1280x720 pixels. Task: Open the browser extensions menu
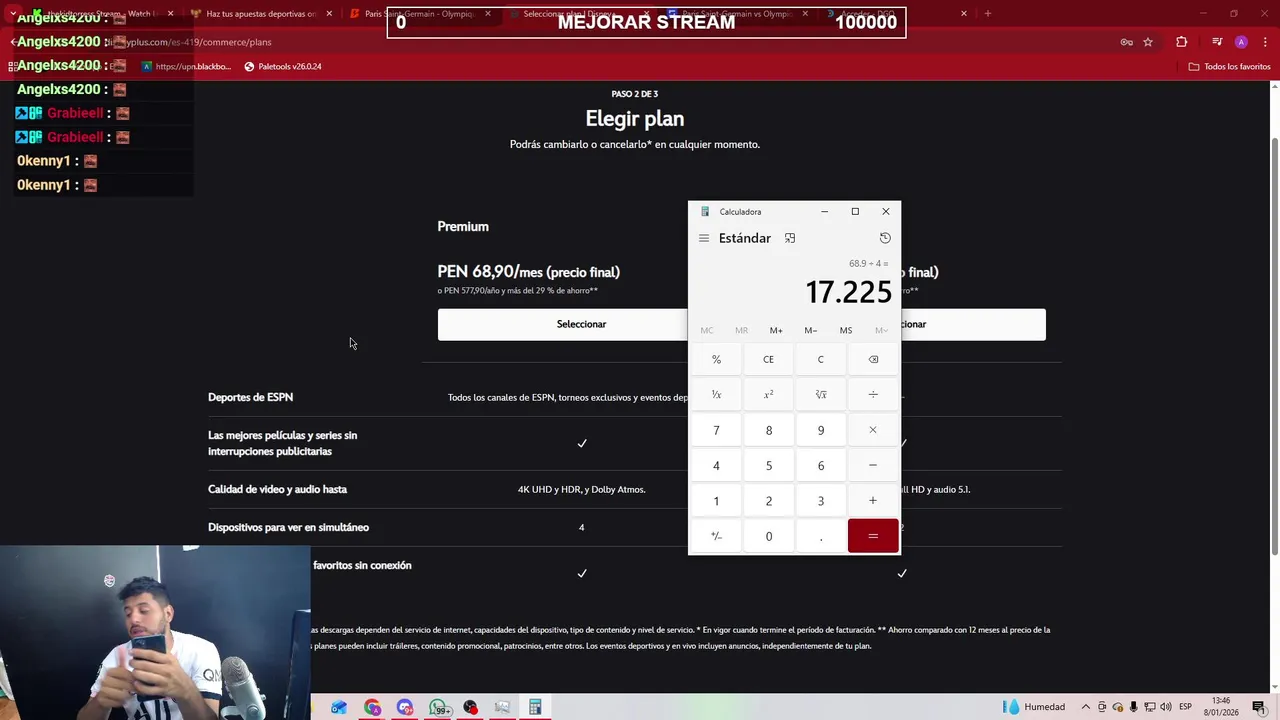1182,42
